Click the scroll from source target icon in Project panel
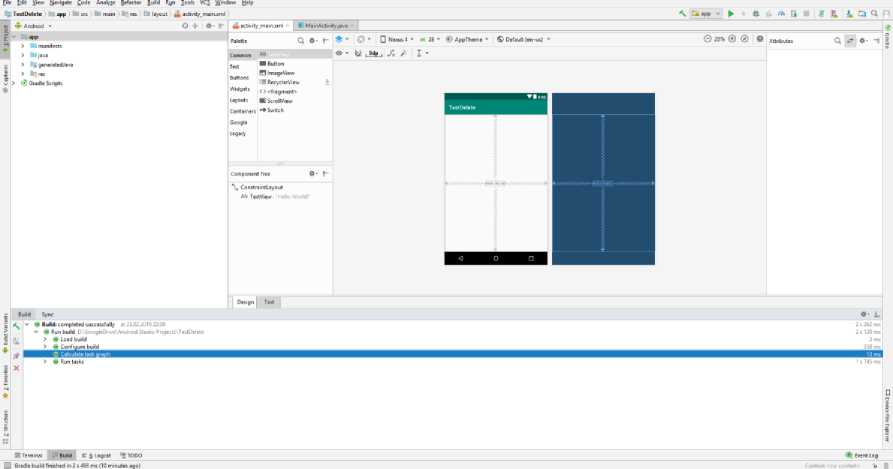The height and width of the screenshot is (469, 893). [x=185, y=26]
